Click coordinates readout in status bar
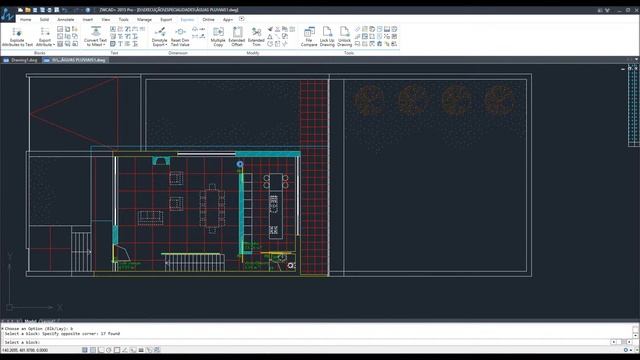640x360 pixels. click(x=24, y=350)
